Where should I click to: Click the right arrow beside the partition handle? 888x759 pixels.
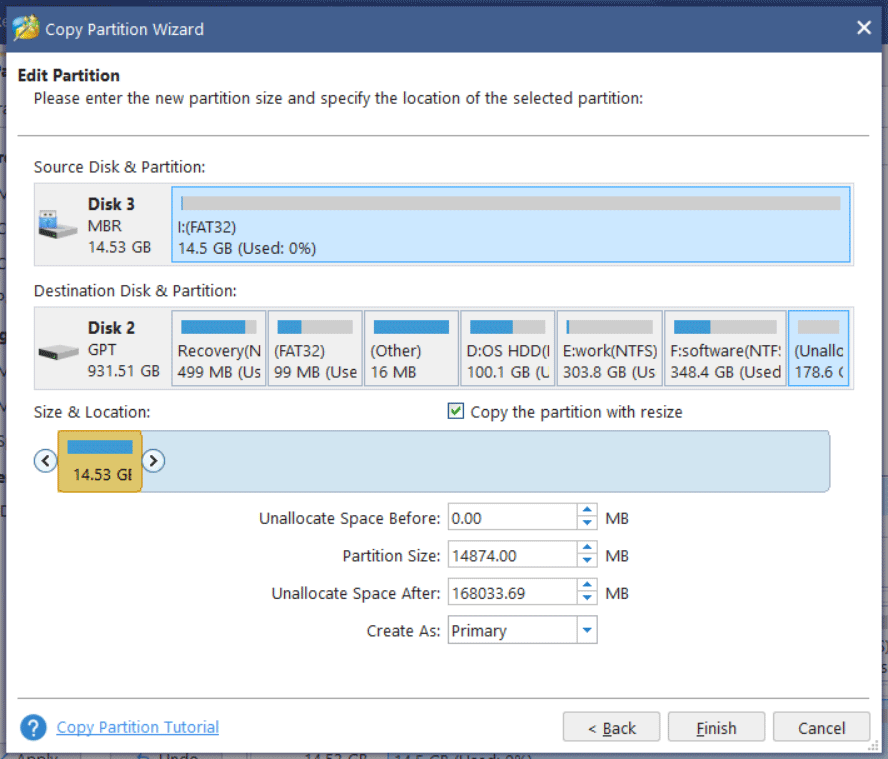tap(153, 460)
